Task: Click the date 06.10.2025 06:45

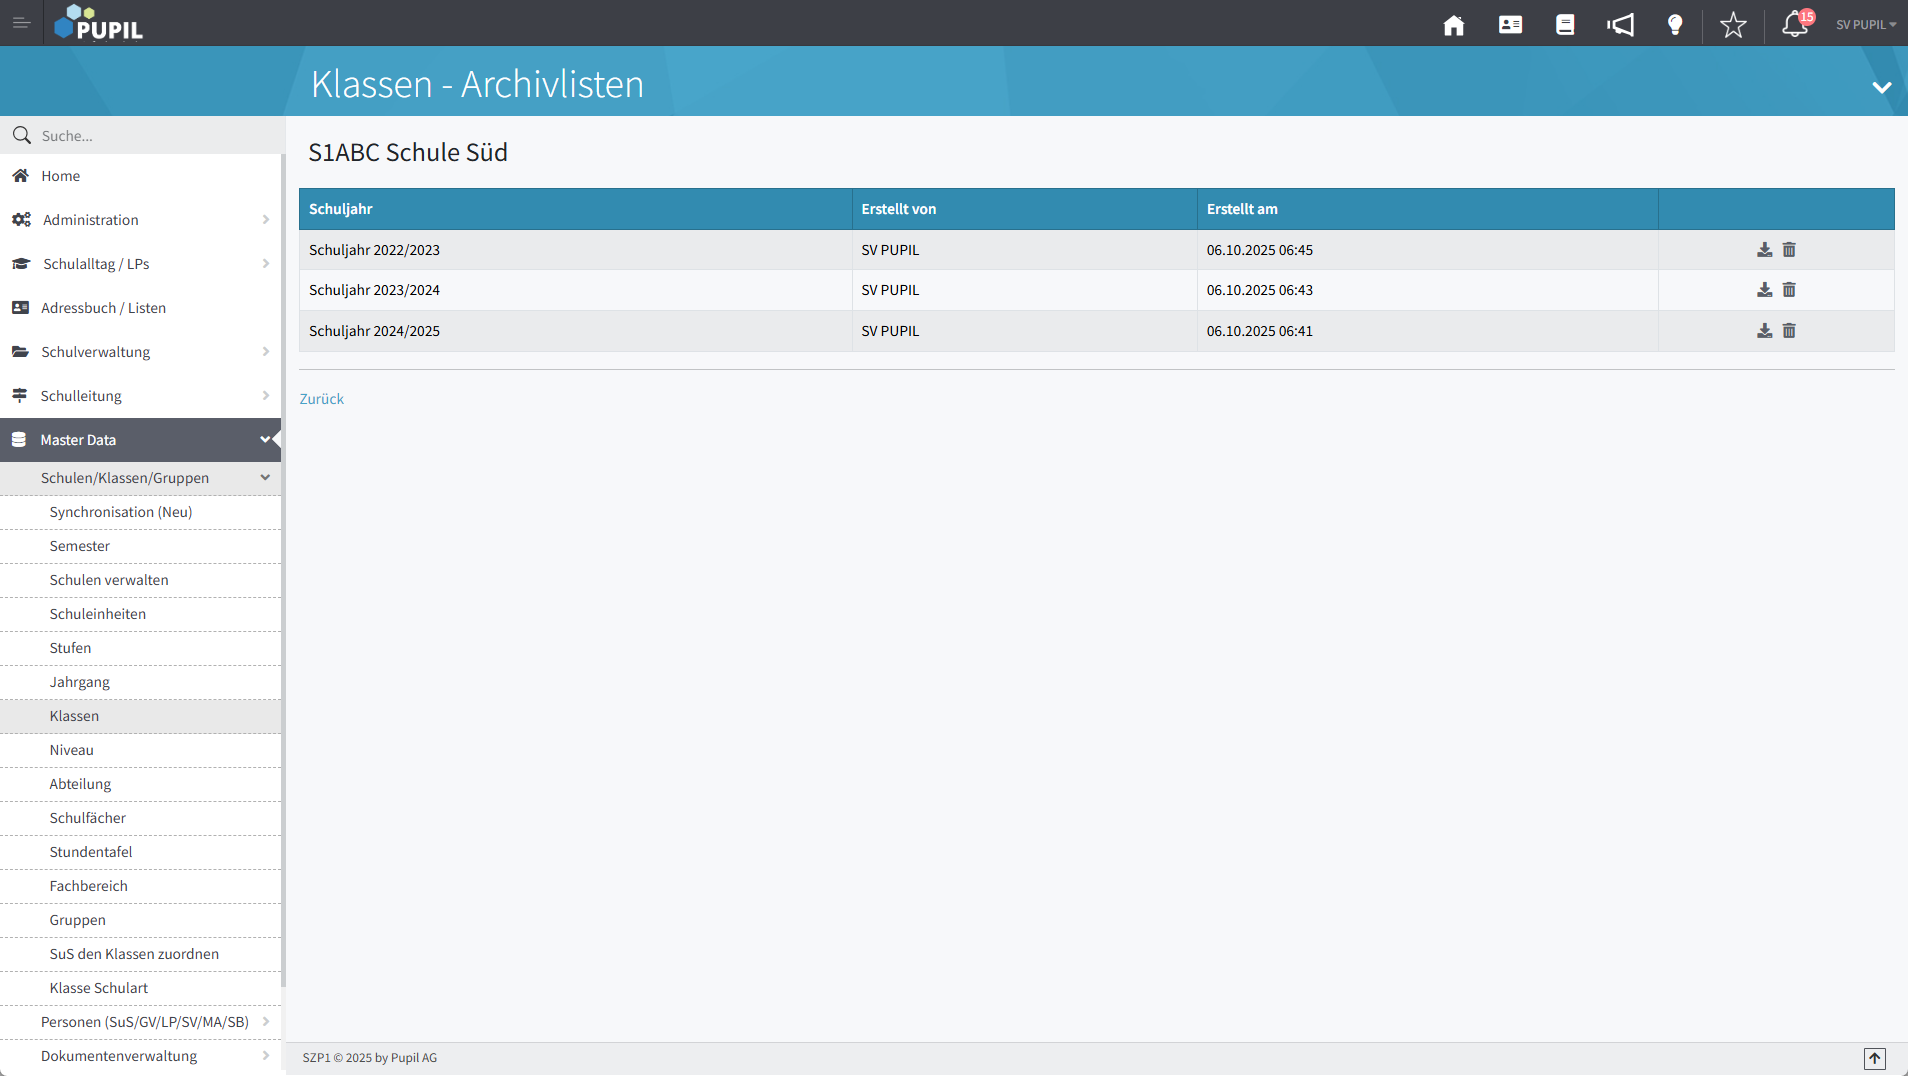Action: point(1260,250)
